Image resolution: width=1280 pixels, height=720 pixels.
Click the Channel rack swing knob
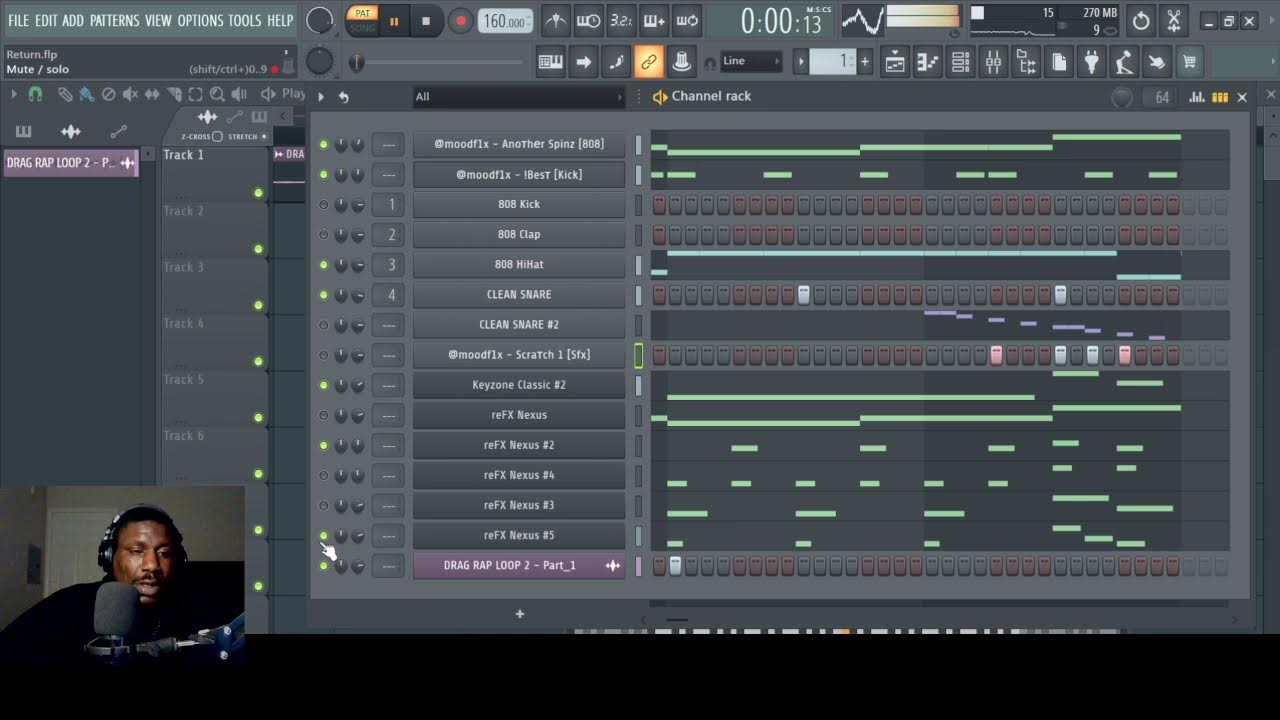(x=1122, y=97)
